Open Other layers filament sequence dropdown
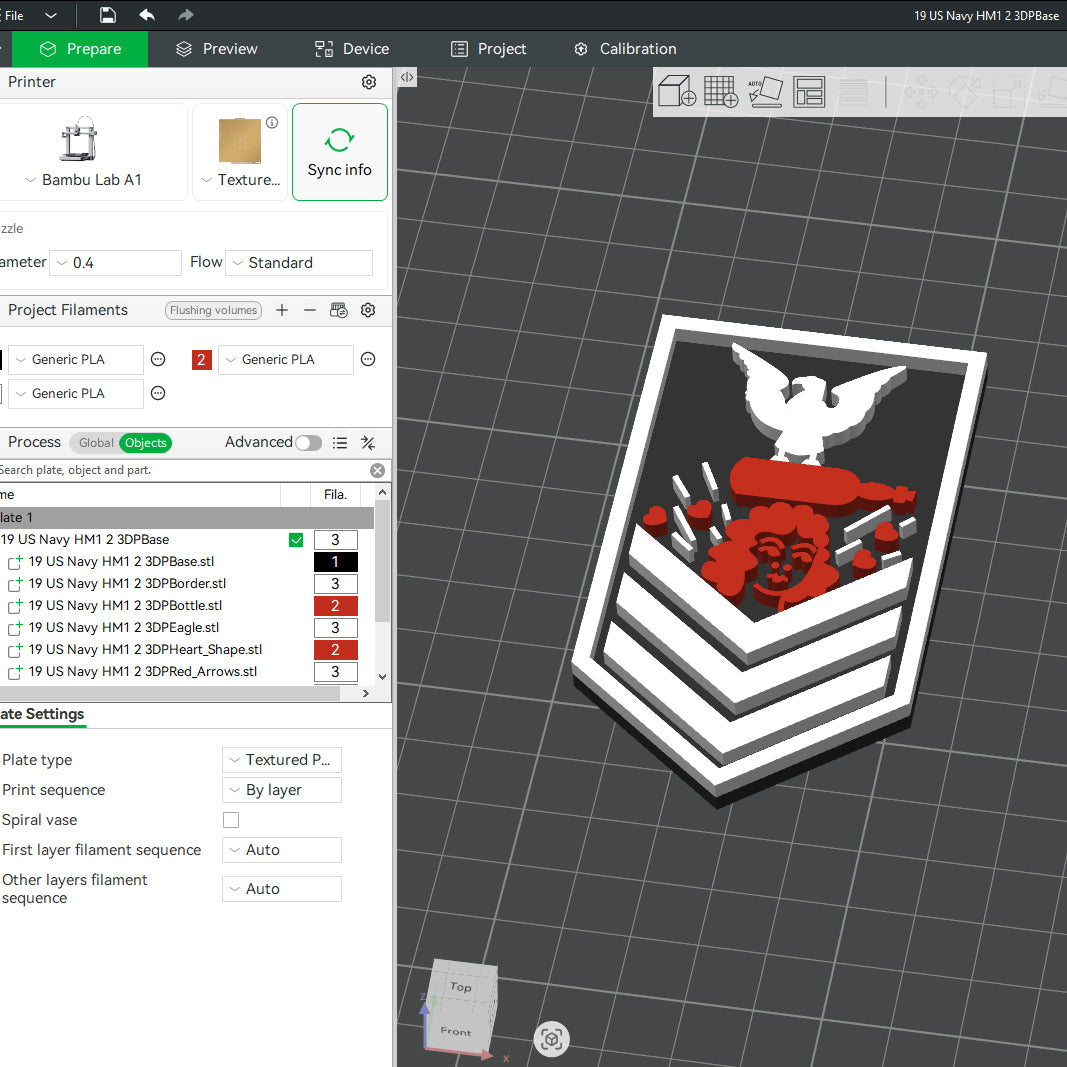Viewport: 1067px width, 1067px height. 282,889
